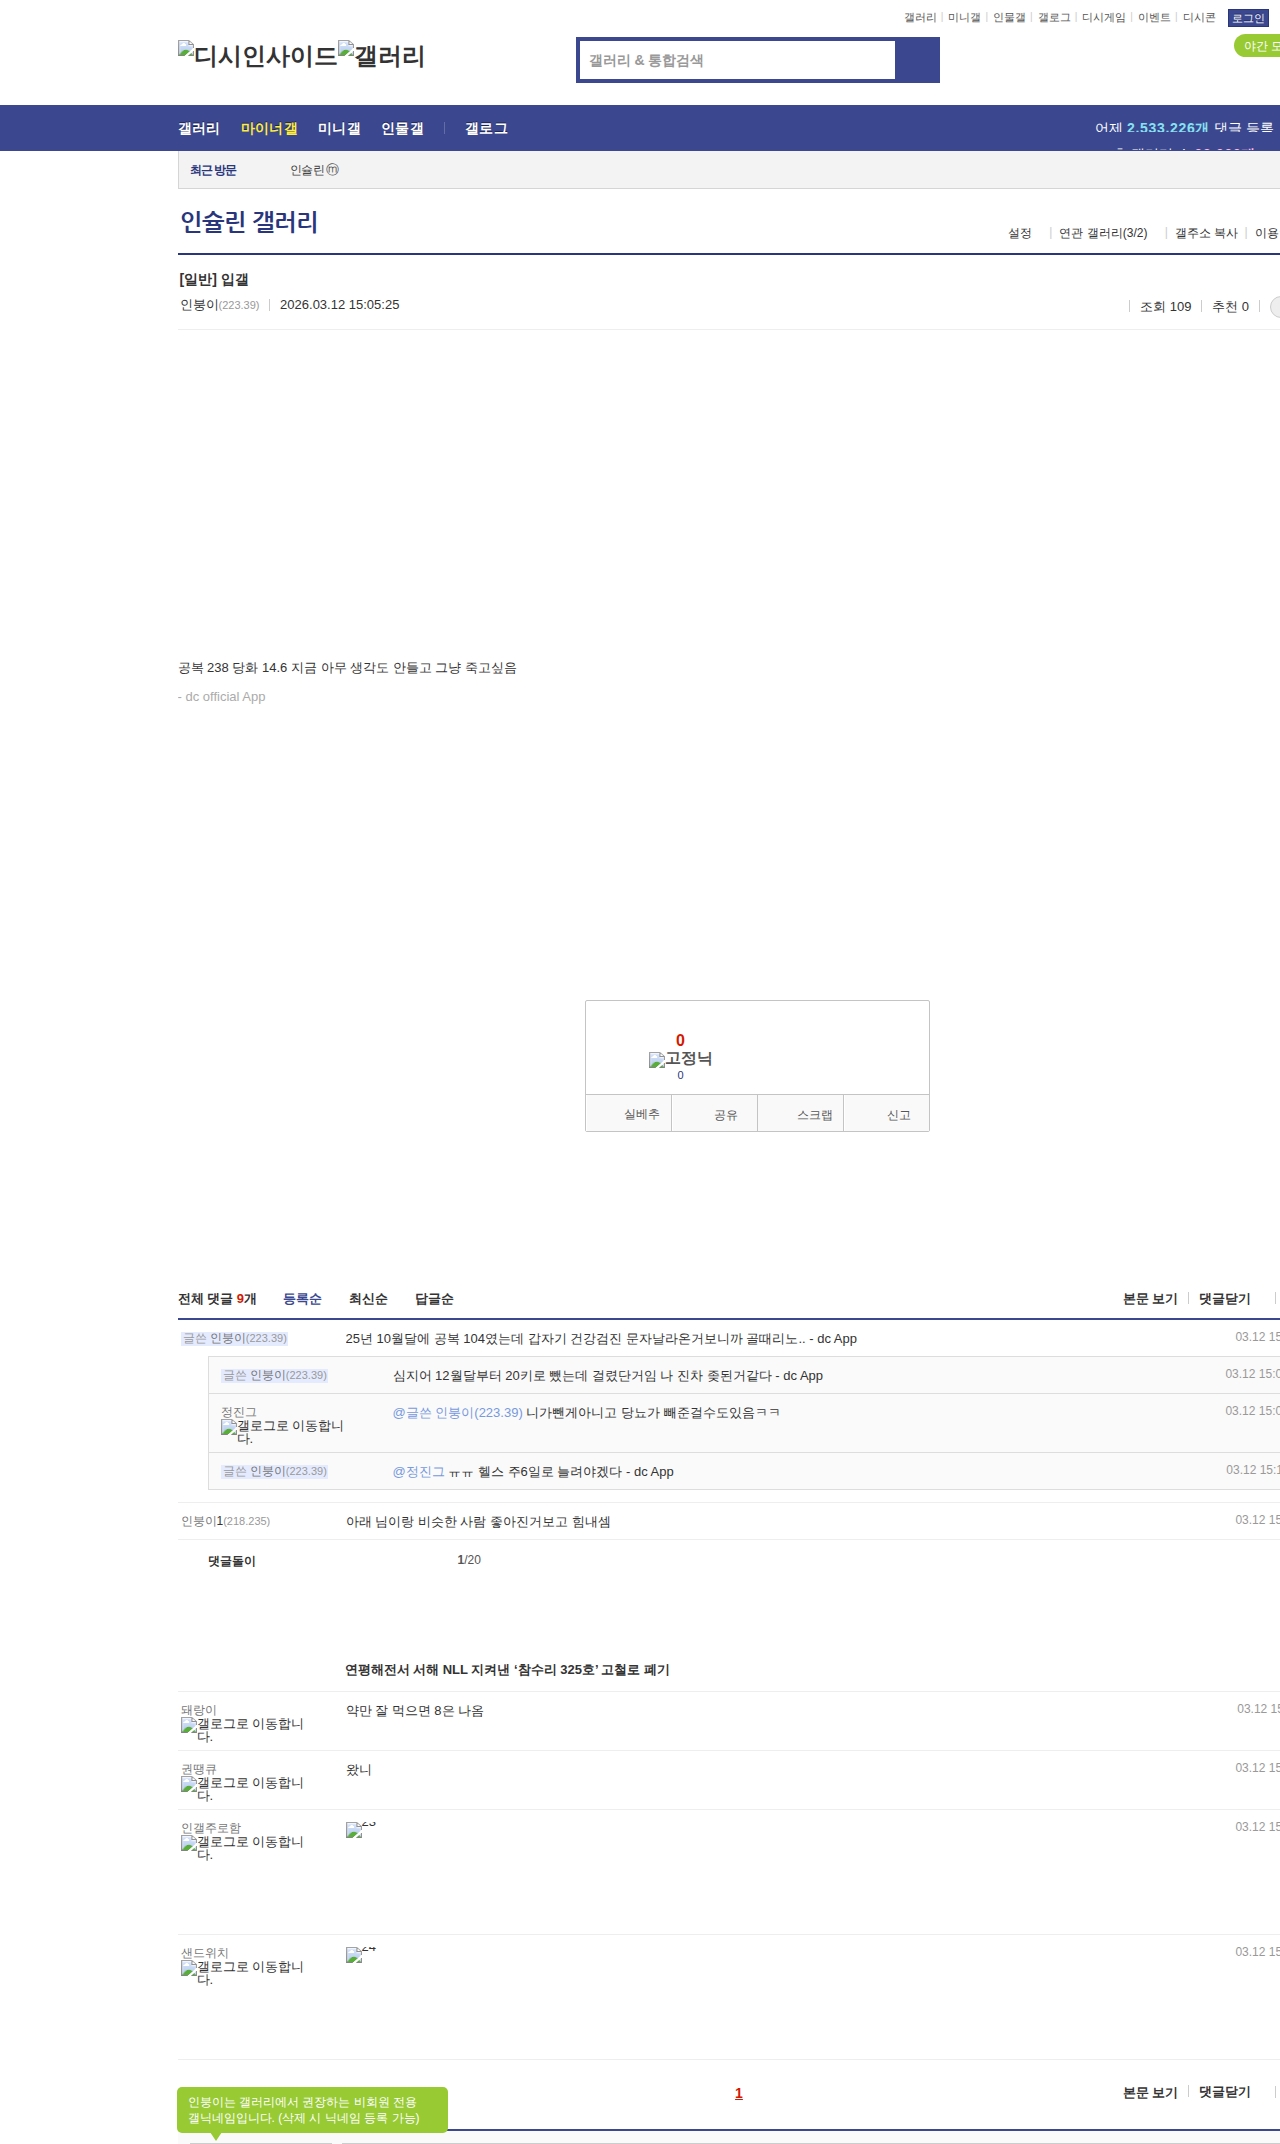Click the 전체 댓글 9개 count
The height and width of the screenshot is (2144, 1280).
[x=217, y=1299]
